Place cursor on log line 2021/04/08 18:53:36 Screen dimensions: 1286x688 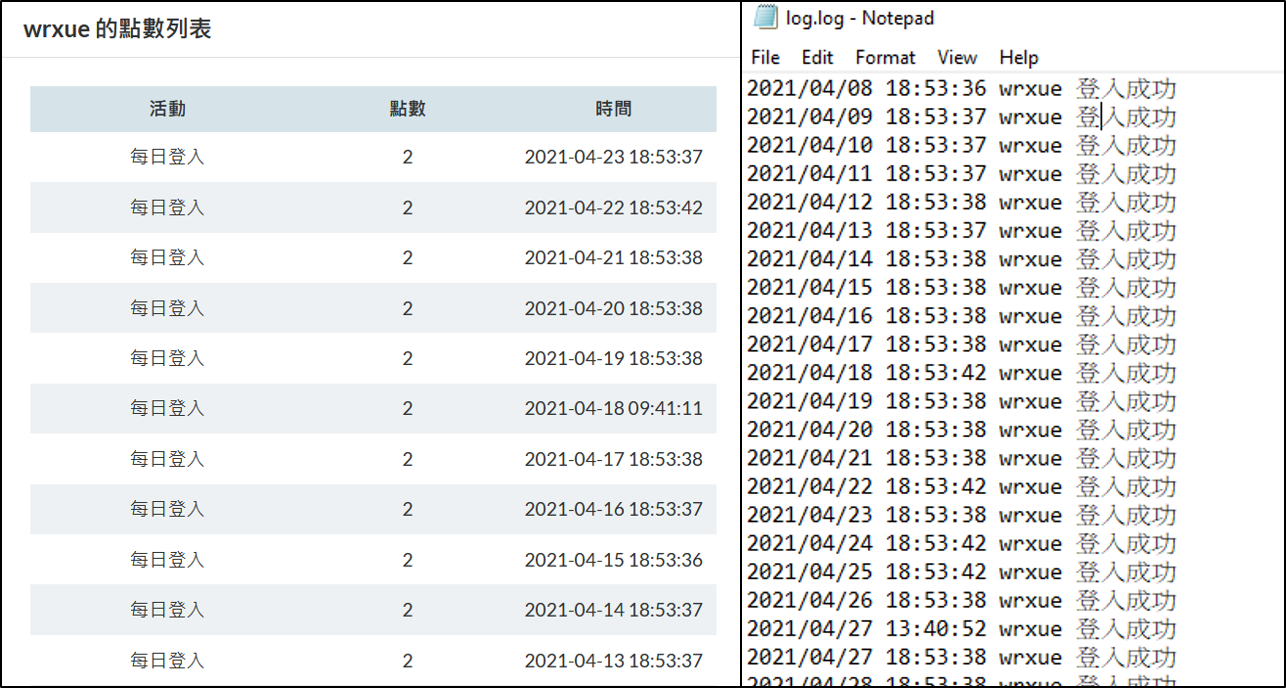[960, 89]
